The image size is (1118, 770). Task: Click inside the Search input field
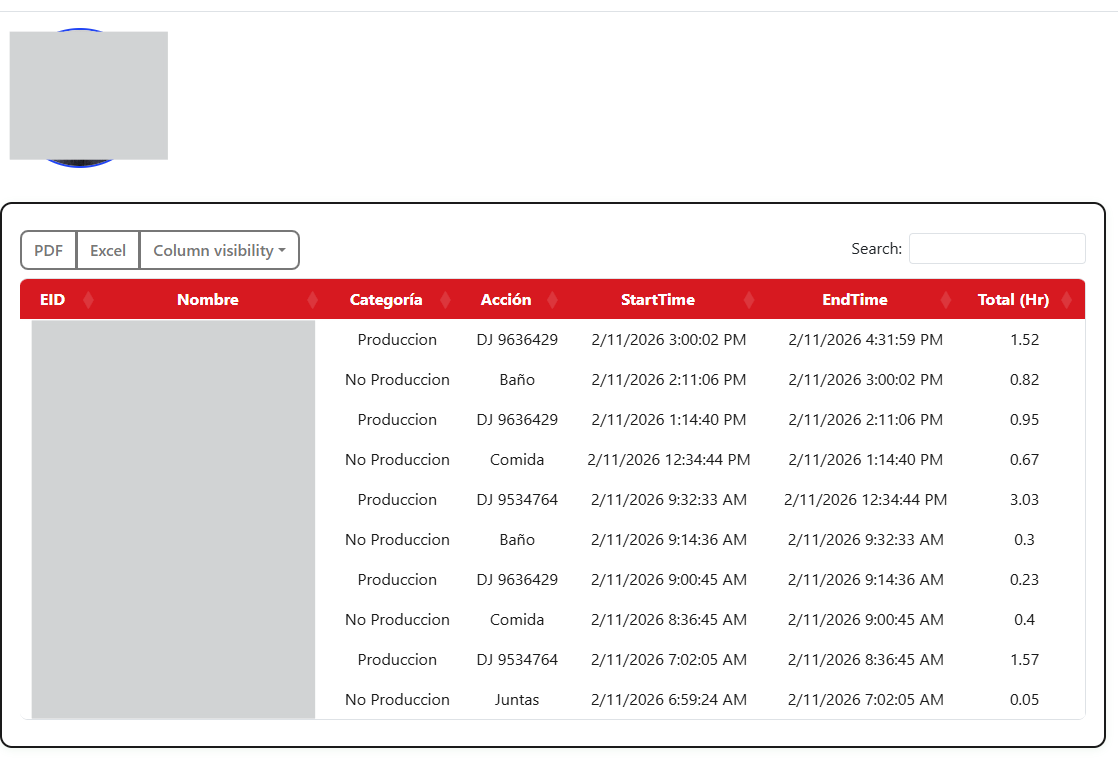[x=996, y=249]
